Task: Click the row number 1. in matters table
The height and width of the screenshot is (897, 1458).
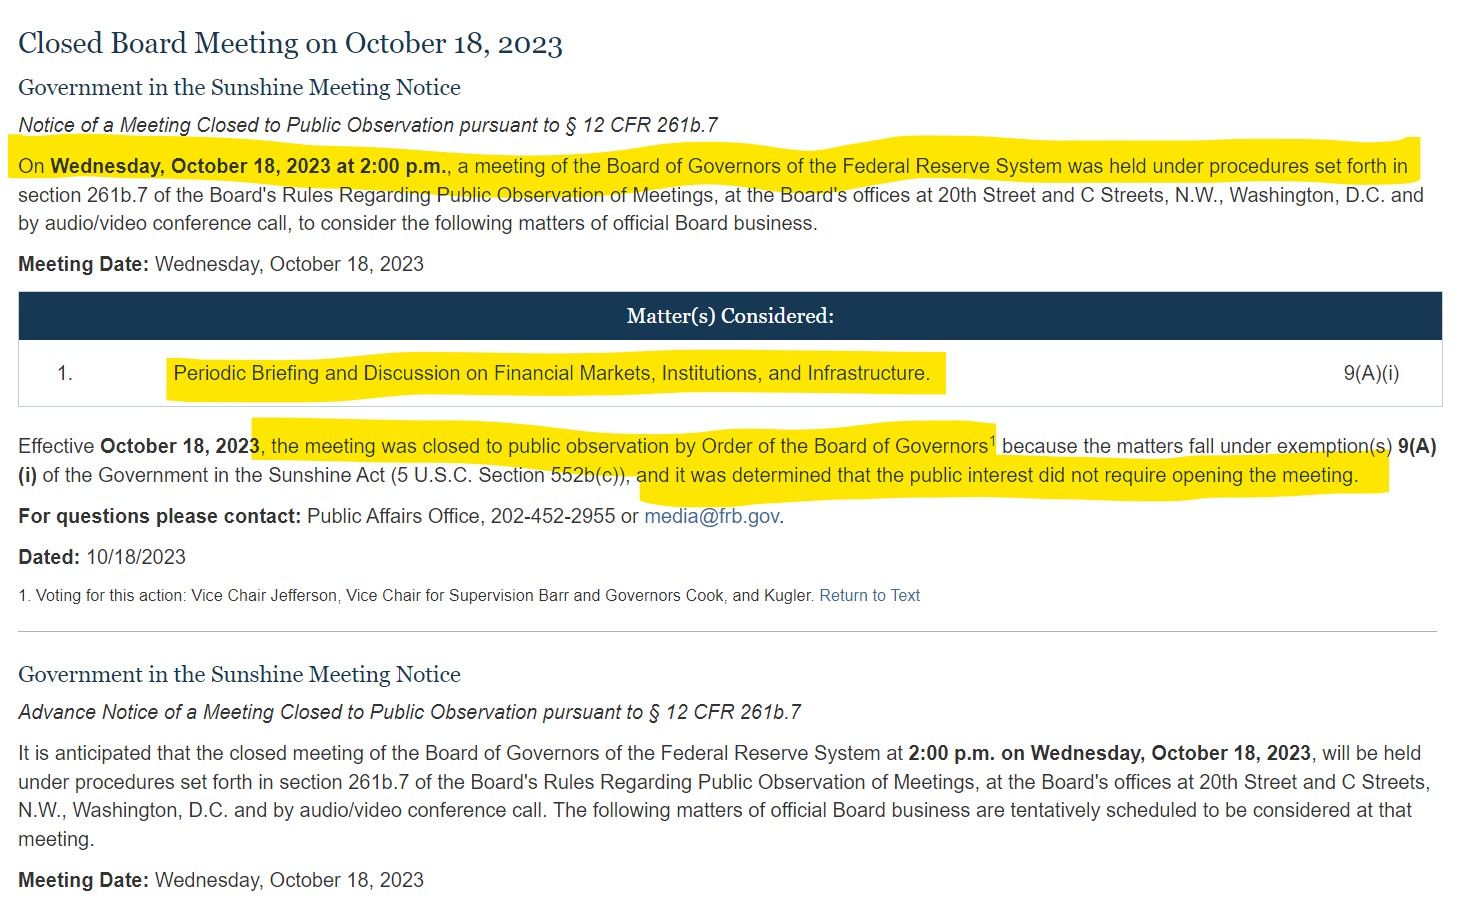Action: pyautogui.click(x=65, y=373)
